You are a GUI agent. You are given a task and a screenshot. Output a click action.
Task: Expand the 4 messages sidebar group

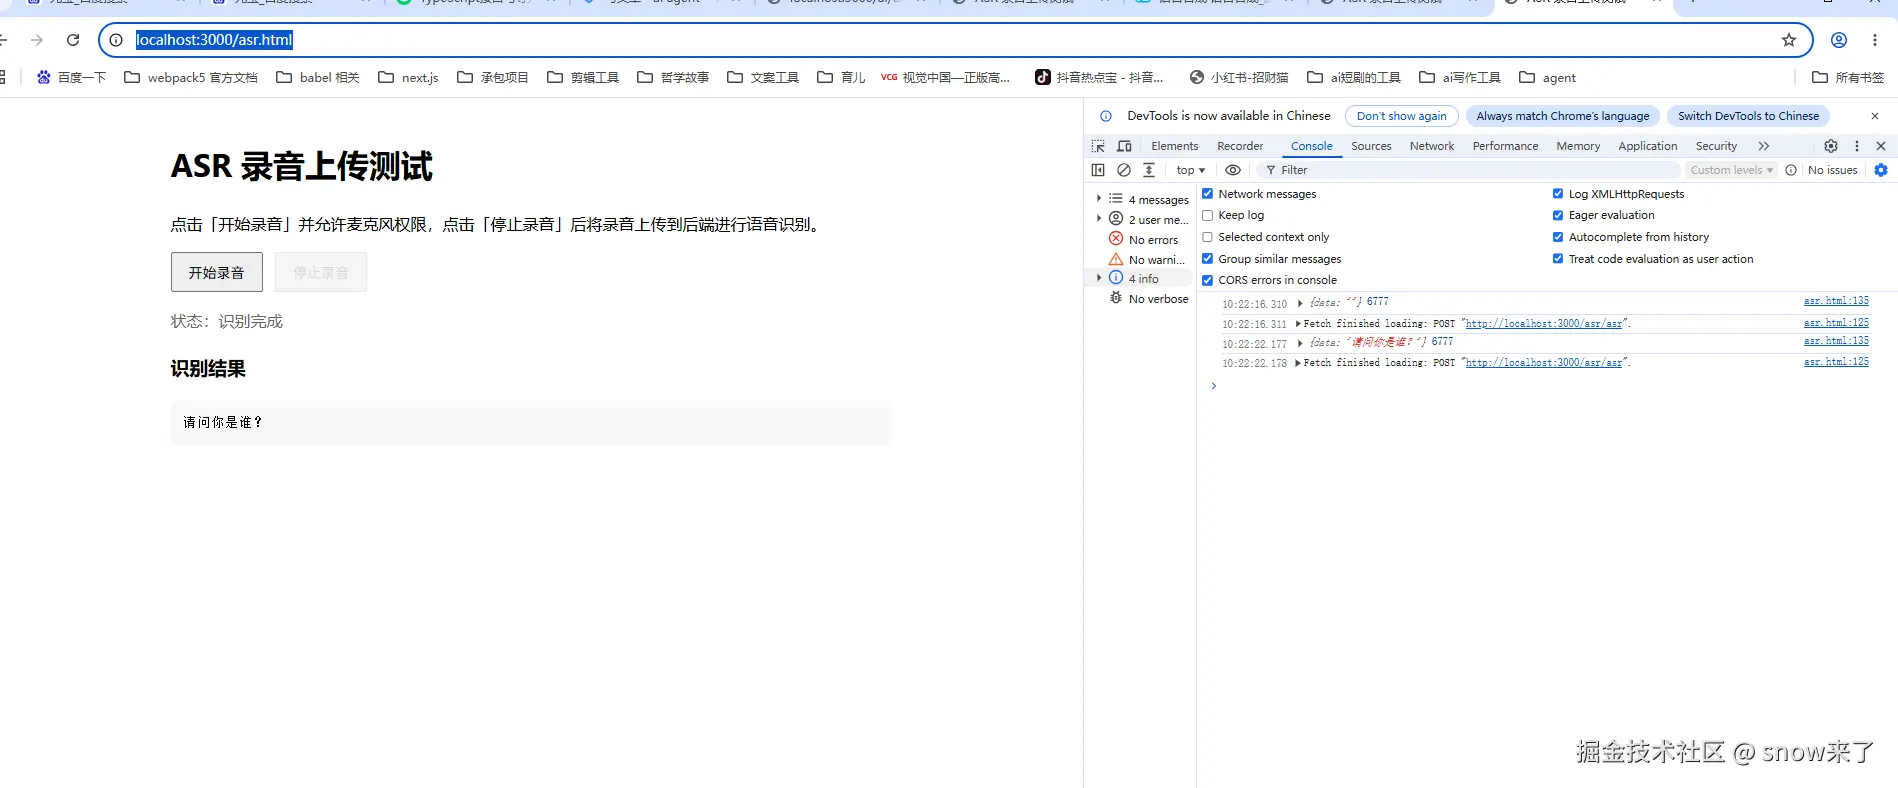[1099, 199]
